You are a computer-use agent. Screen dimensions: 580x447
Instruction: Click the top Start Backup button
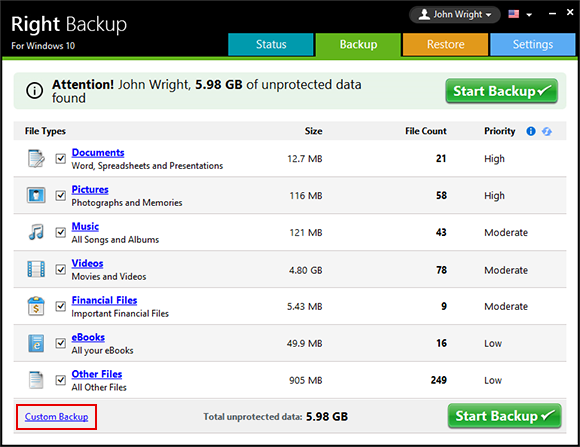tap(502, 91)
